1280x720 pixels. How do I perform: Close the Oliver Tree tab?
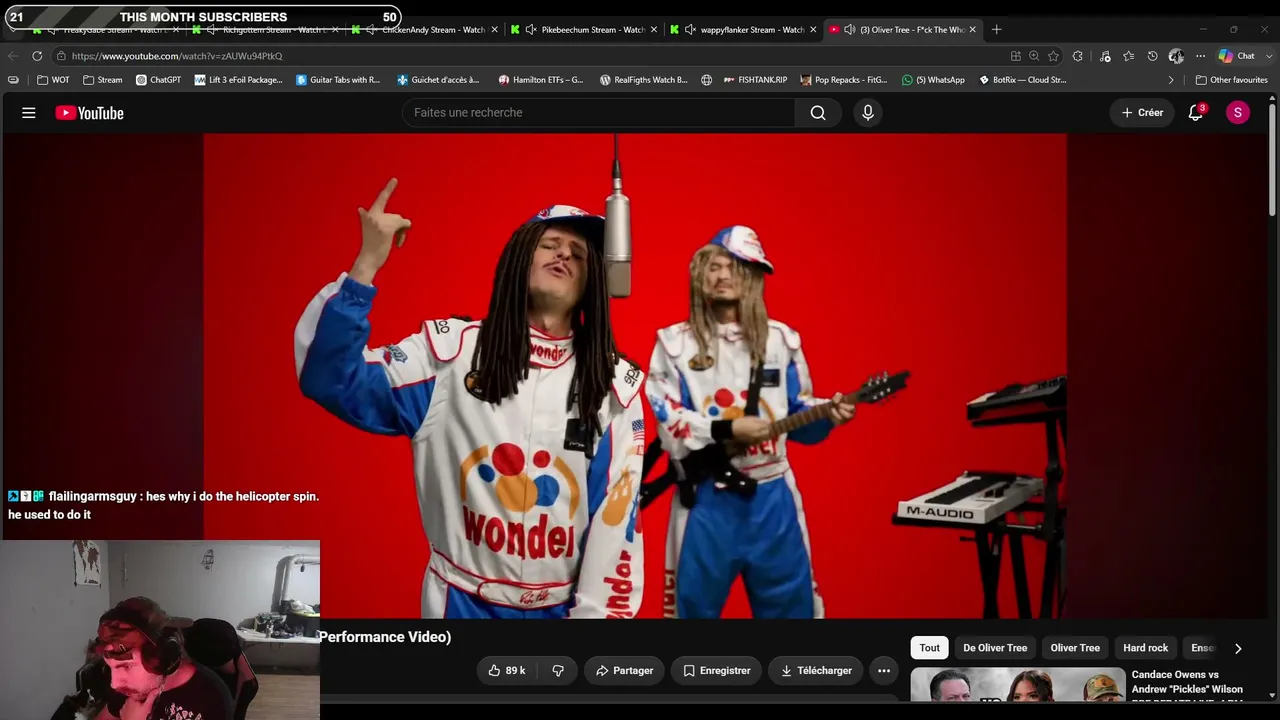coord(972,30)
